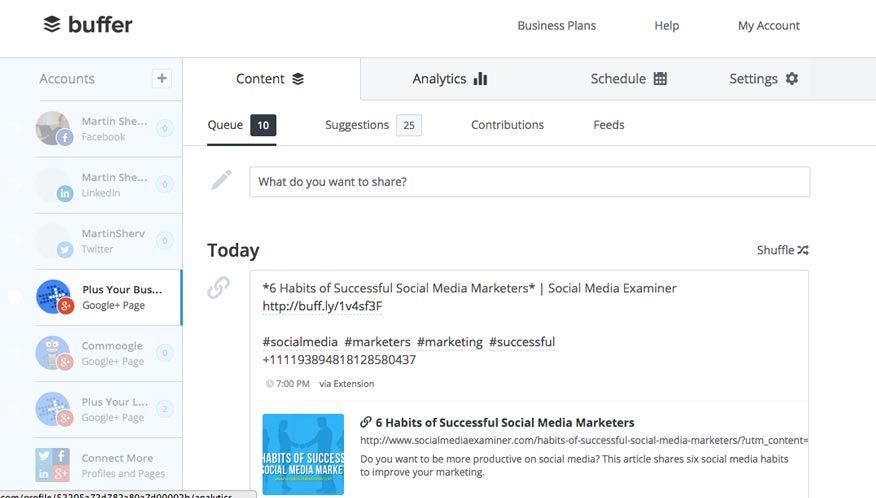Screen dimensions: 876x498
Task: Open the Settings tab with gear
Action: [764, 79]
